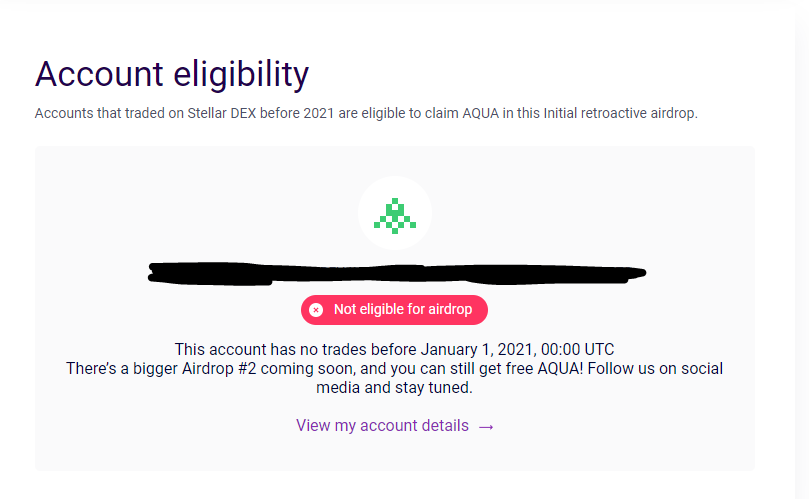Click the Follow us on social text

point(655,368)
